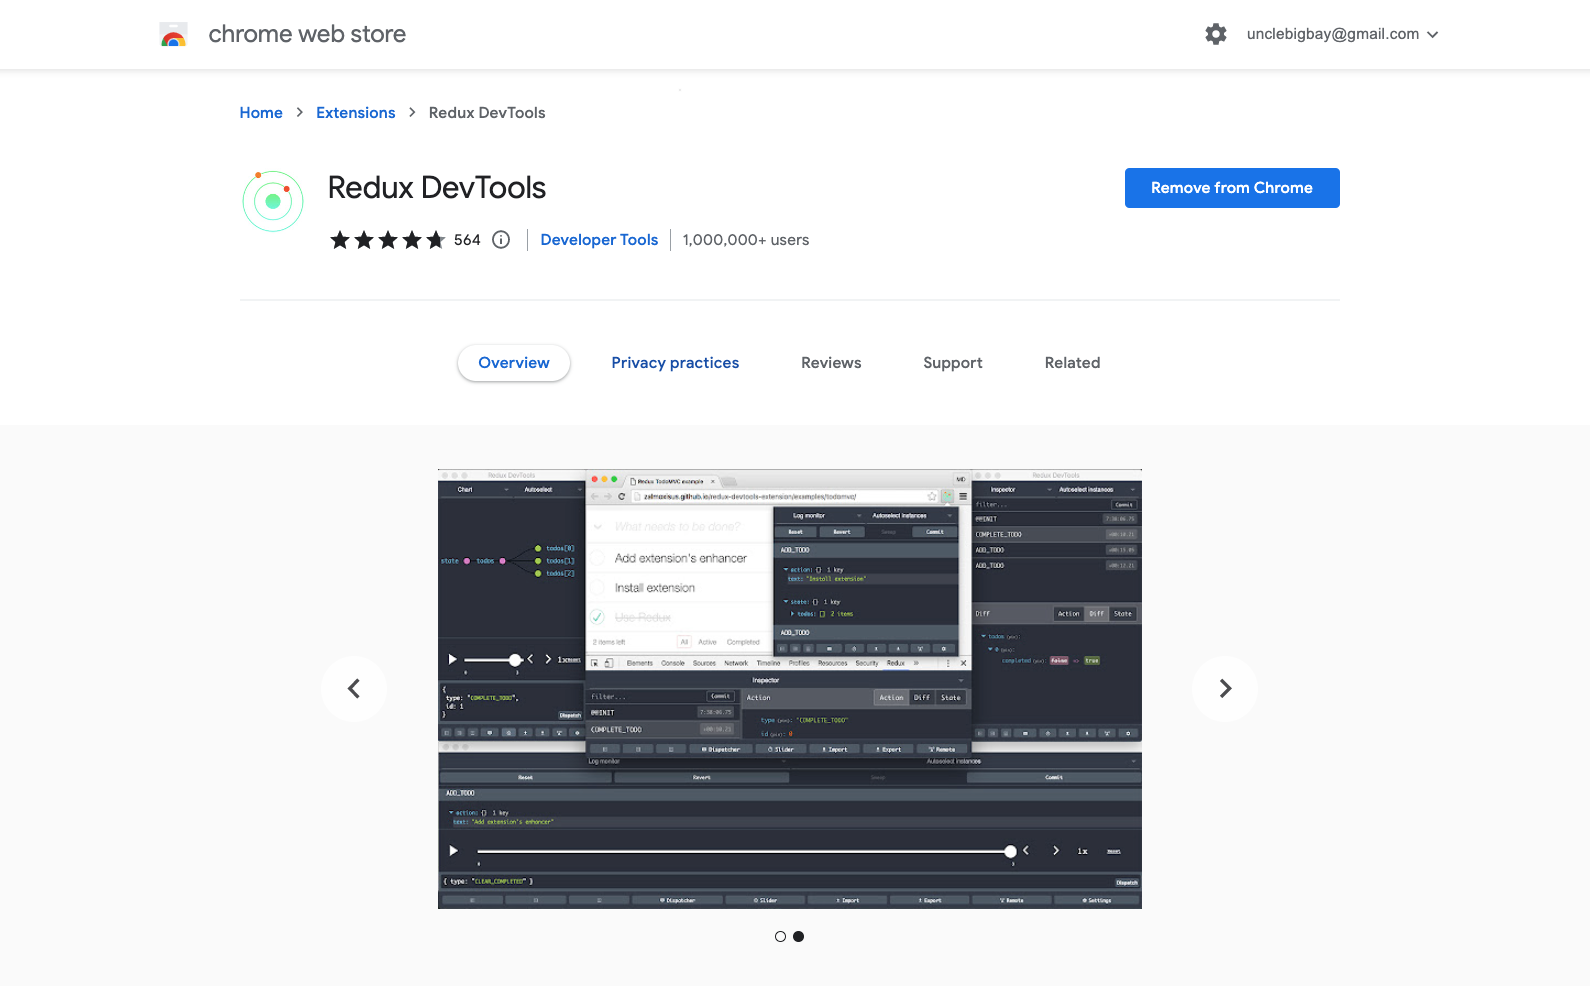Open the rating info circle icon
This screenshot has width=1590, height=992.
[x=501, y=240]
